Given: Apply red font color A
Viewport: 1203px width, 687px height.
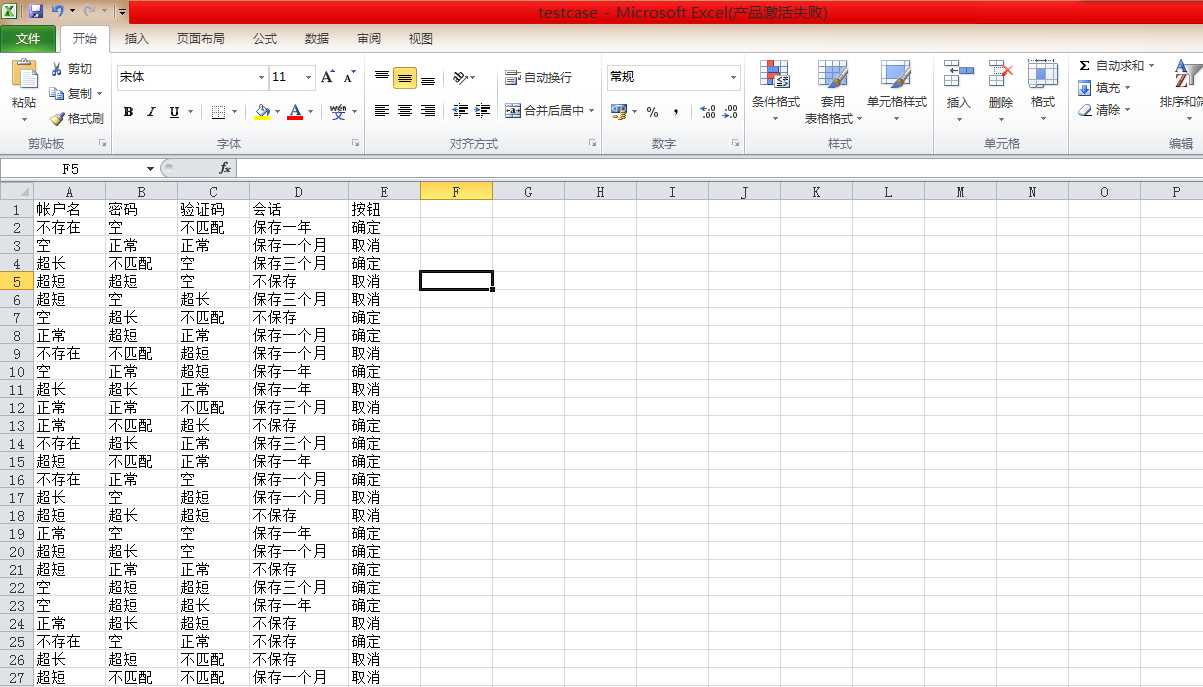Looking at the screenshot, I should click(x=295, y=112).
